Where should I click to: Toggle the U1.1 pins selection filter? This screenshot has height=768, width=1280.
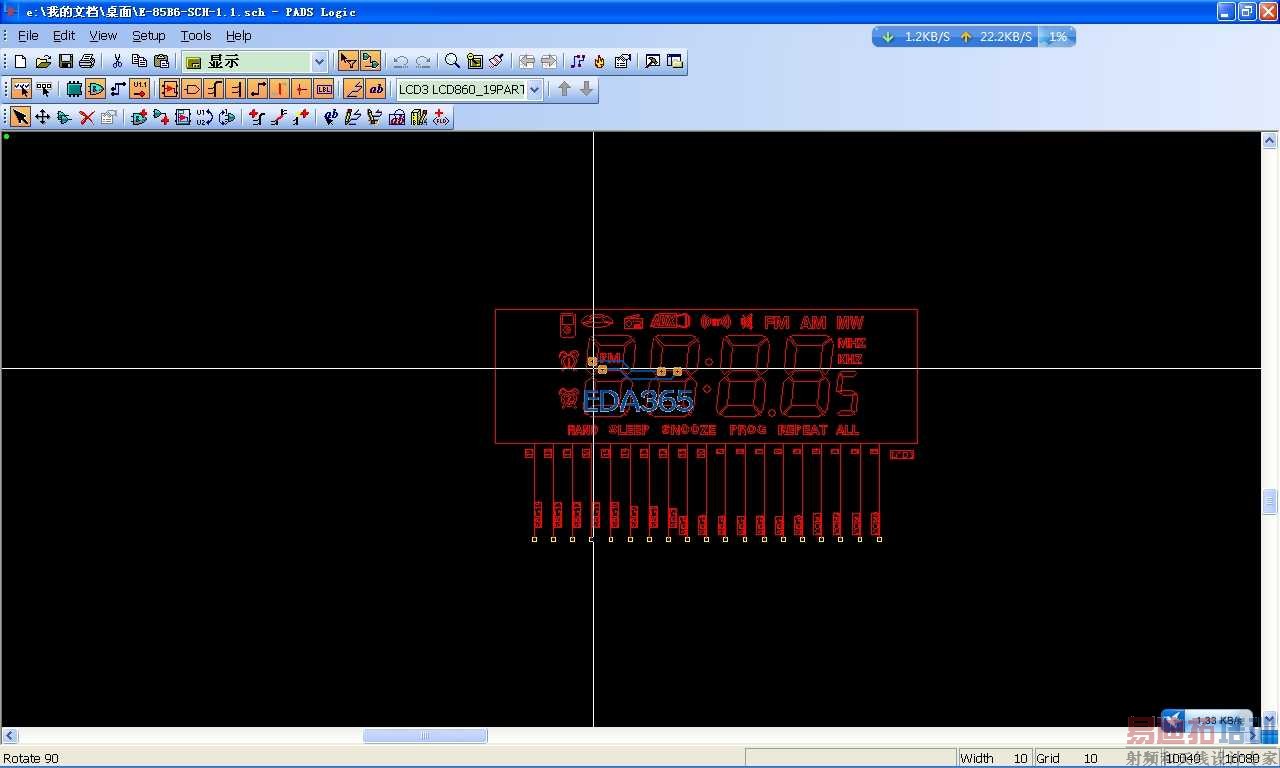[x=140, y=89]
